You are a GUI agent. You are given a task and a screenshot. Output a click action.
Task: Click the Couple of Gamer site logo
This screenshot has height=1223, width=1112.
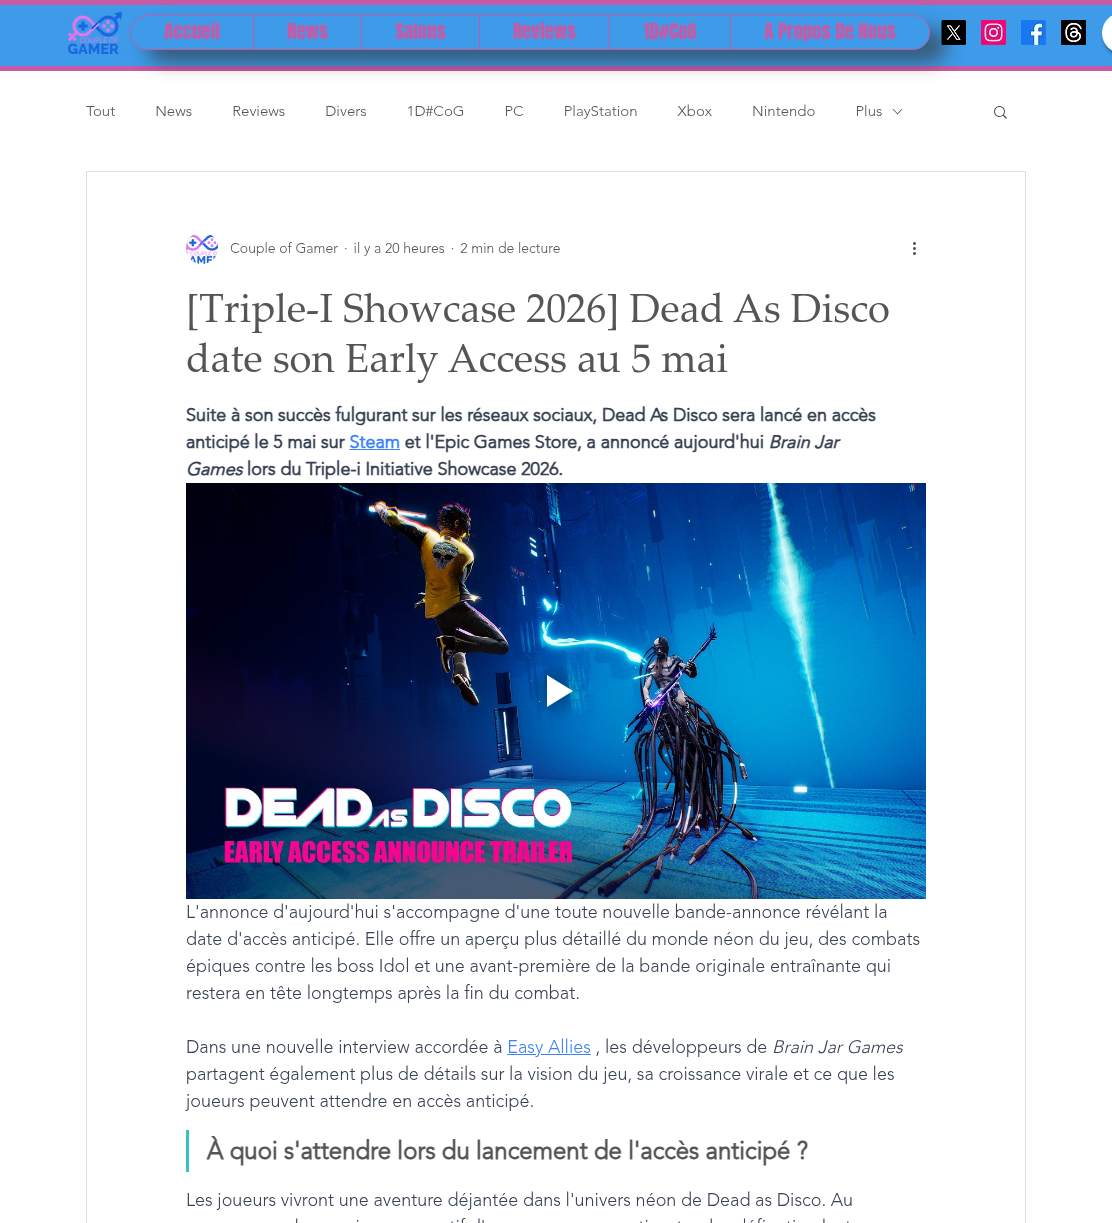[94, 33]
